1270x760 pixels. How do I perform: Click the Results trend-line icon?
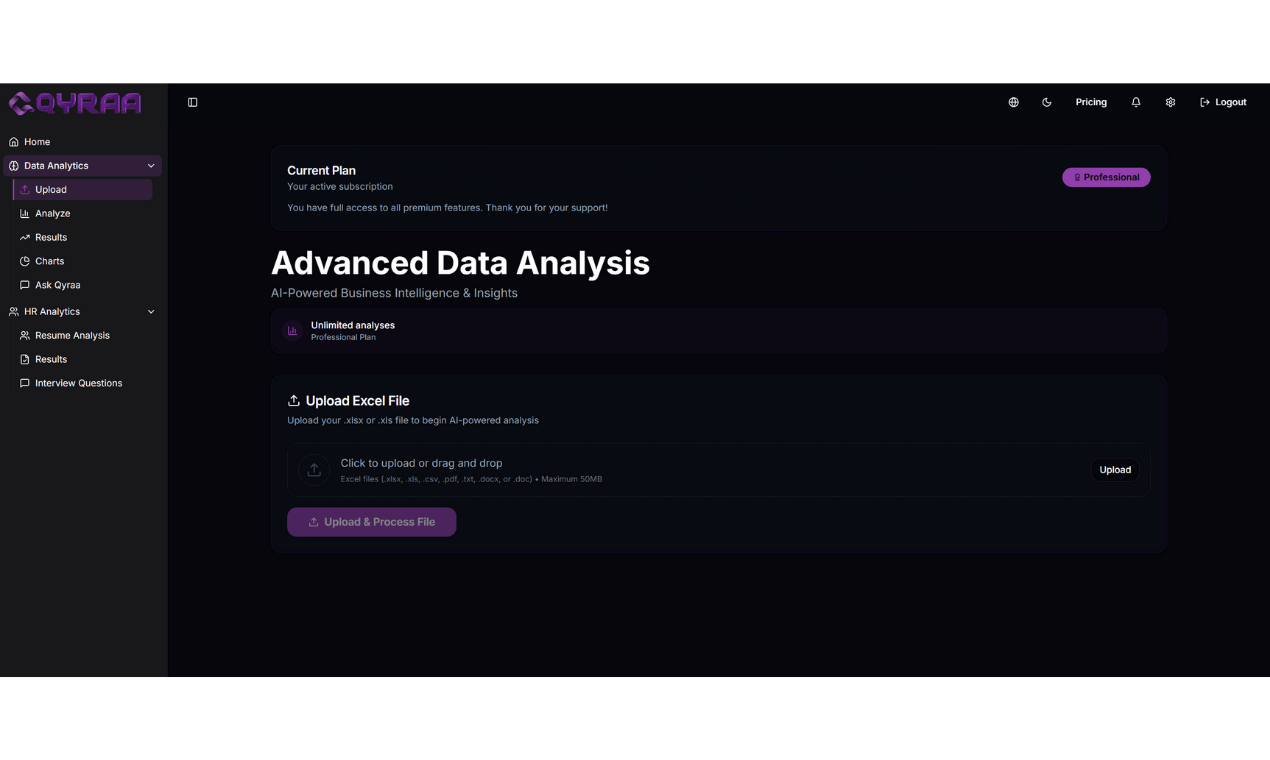(24, 237)
